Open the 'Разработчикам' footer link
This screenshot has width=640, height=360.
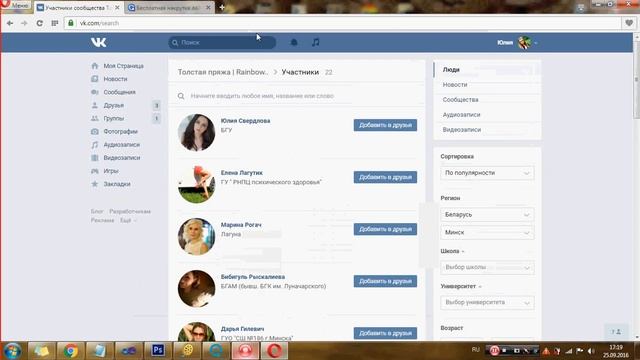pyautogui.click(x=130, y=211)
